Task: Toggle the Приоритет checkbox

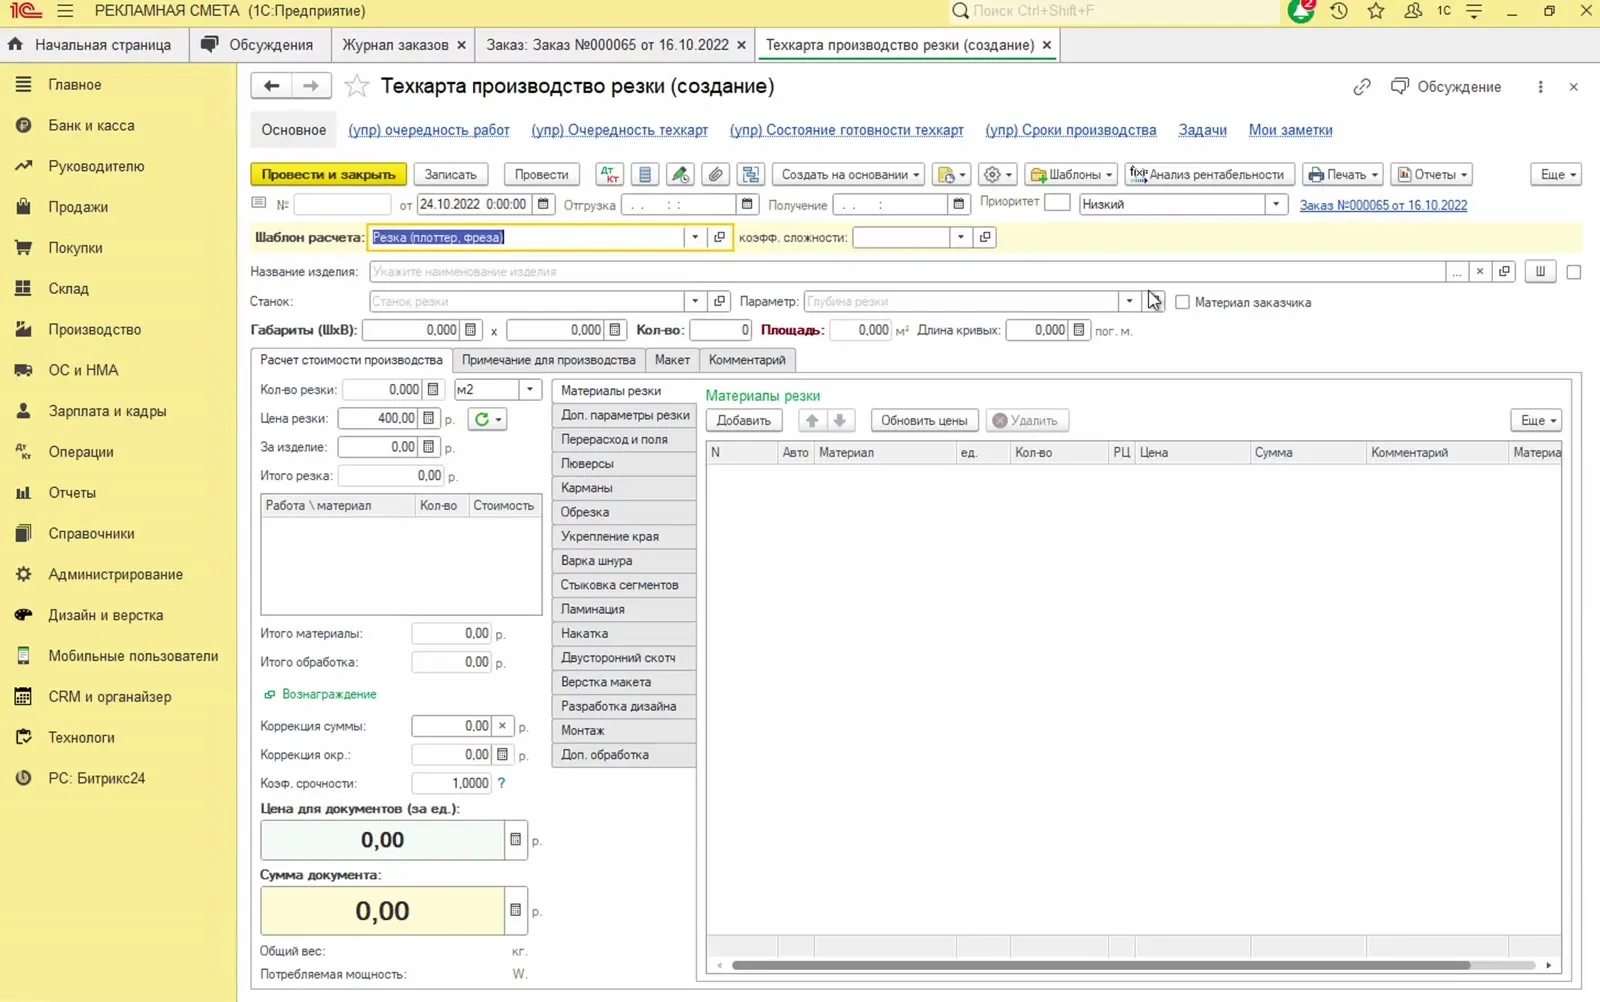Action: coord(1057,203)
